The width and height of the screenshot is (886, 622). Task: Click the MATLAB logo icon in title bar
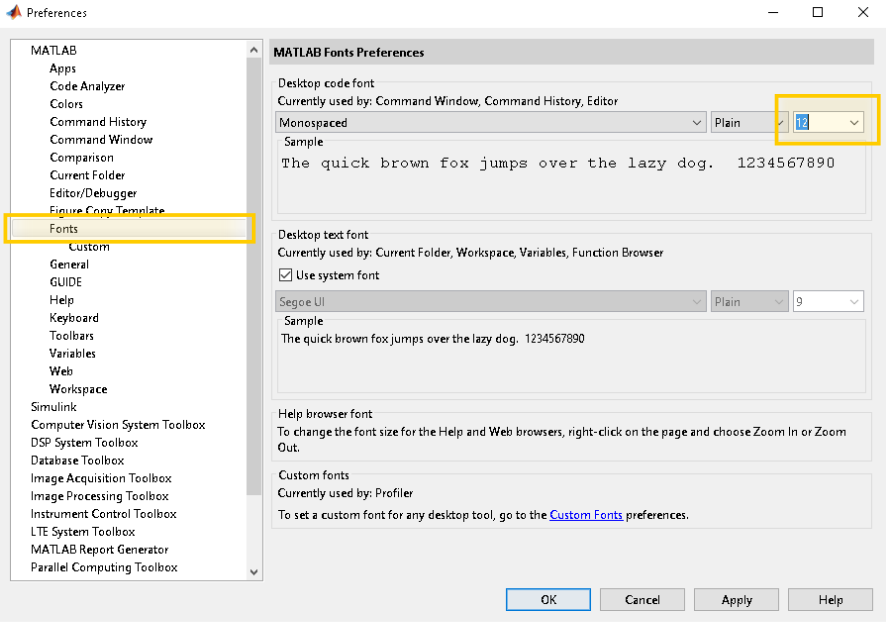14,12
